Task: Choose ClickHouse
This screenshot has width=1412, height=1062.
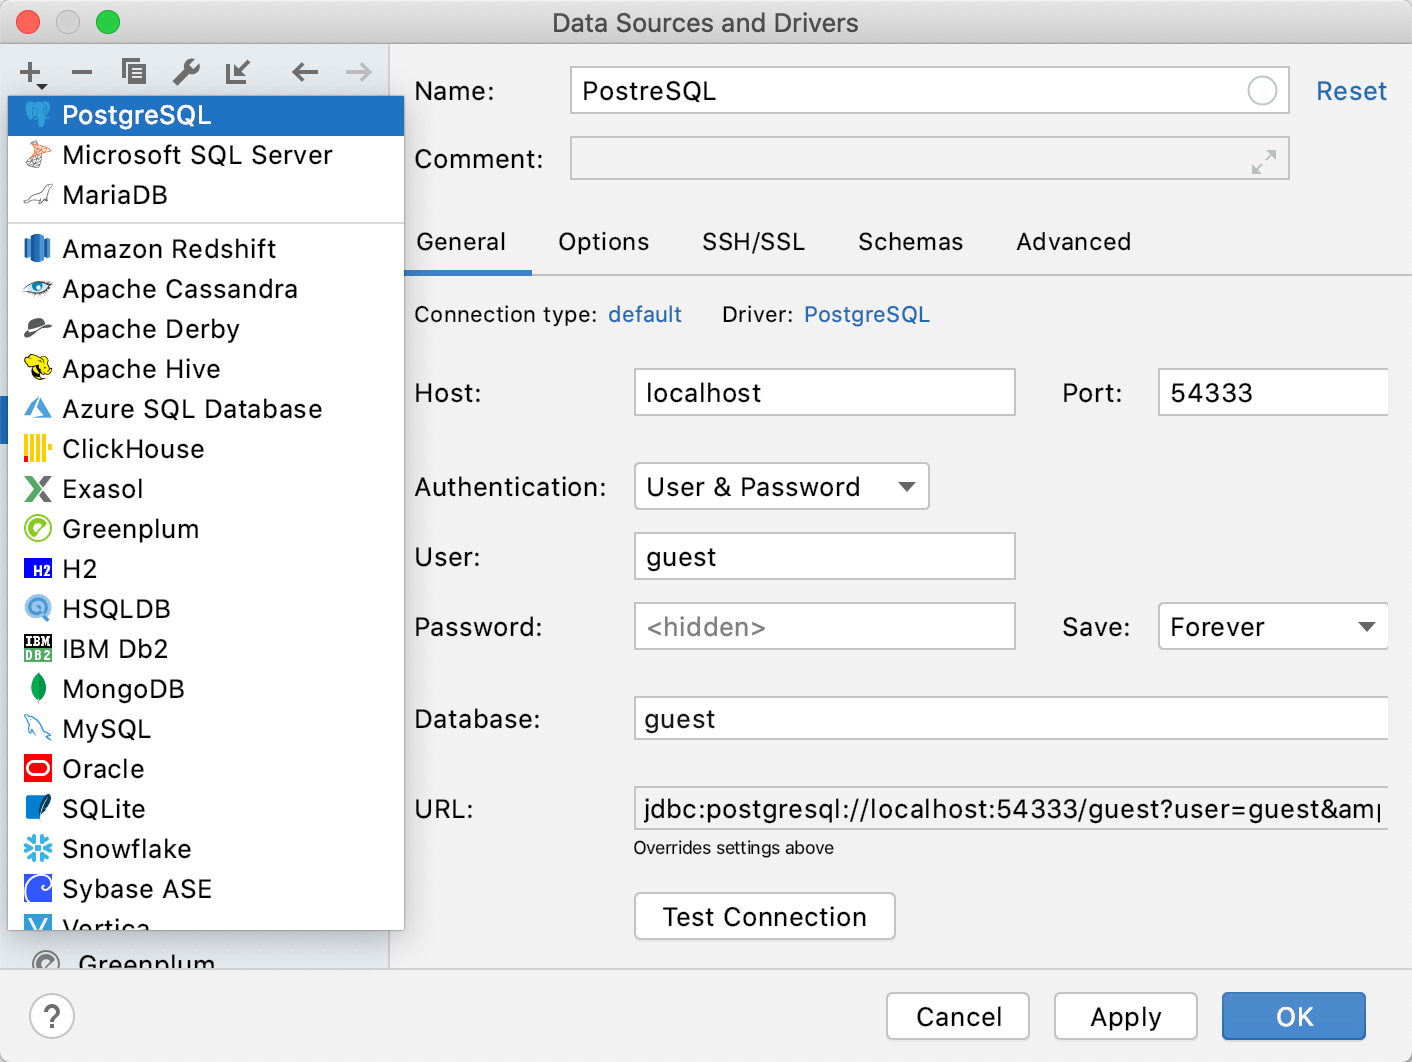Action: (206, 449)
